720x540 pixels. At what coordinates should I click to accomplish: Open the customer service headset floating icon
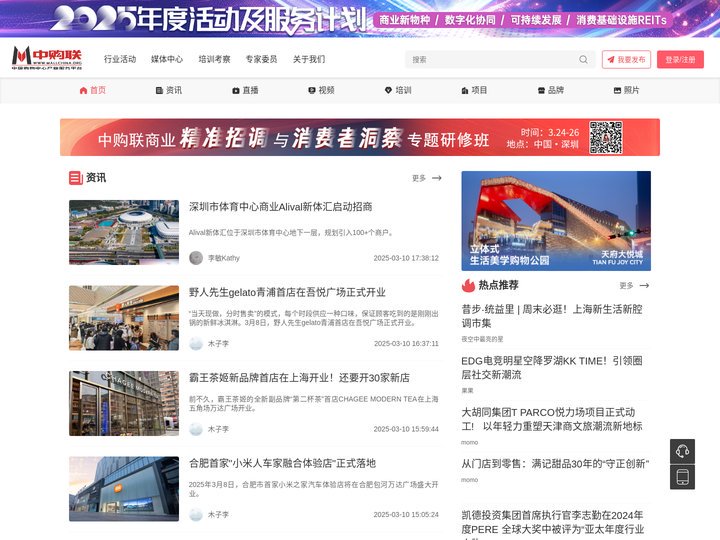coord(682,451)
